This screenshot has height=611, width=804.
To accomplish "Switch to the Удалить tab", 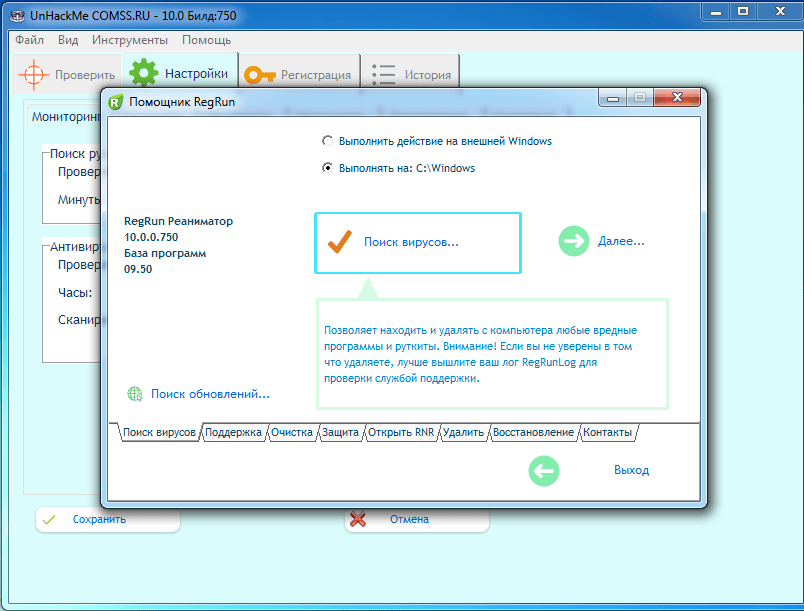I will [464, 432].
